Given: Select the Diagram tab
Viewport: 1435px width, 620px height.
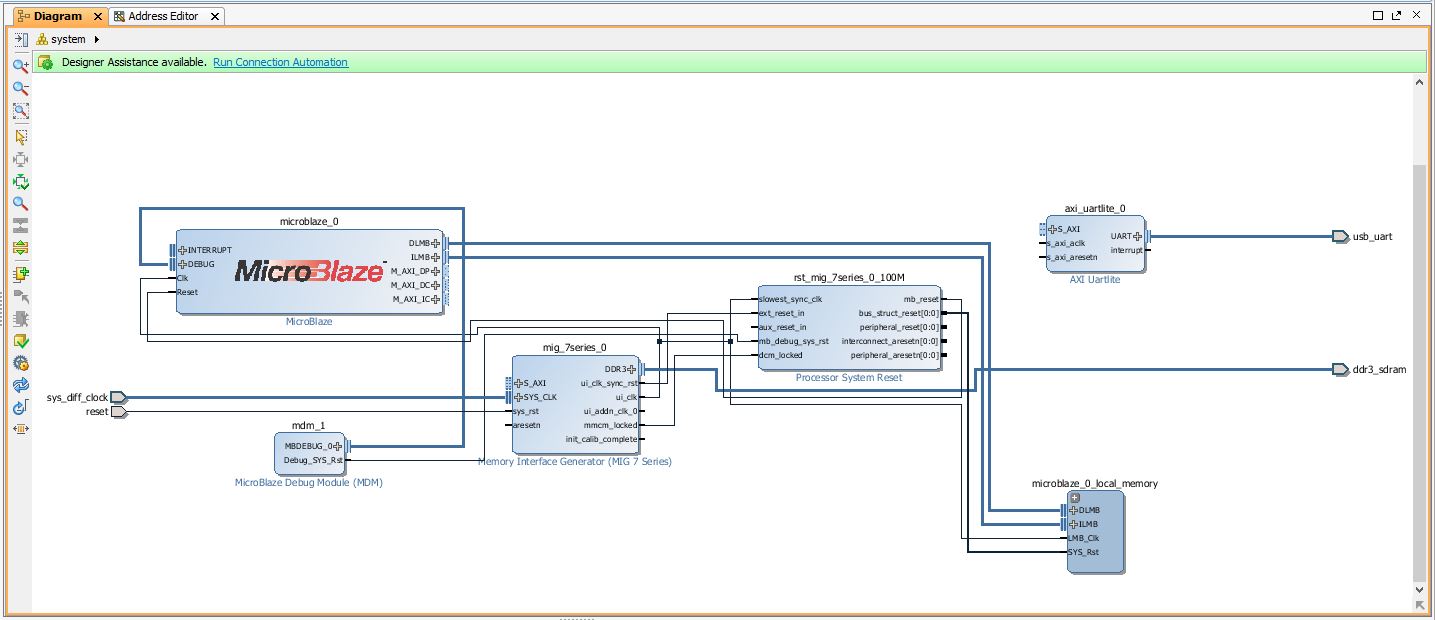Looking at the screenshot, I should tap(57, 16).
